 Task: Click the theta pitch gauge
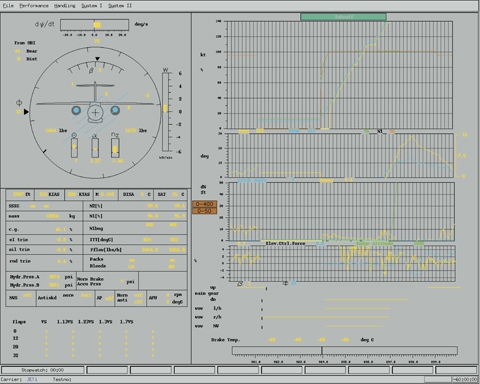(x=74, y=148)
